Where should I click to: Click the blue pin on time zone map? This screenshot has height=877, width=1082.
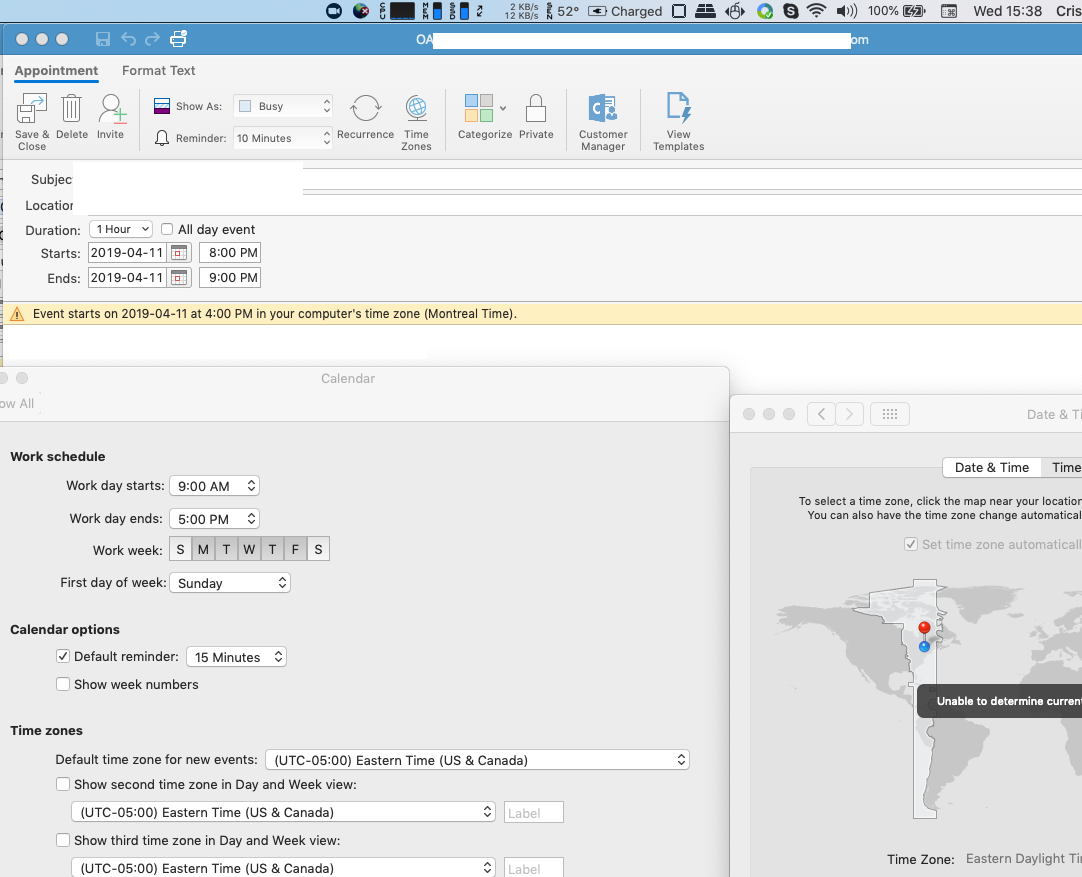[x=924, y=646]
